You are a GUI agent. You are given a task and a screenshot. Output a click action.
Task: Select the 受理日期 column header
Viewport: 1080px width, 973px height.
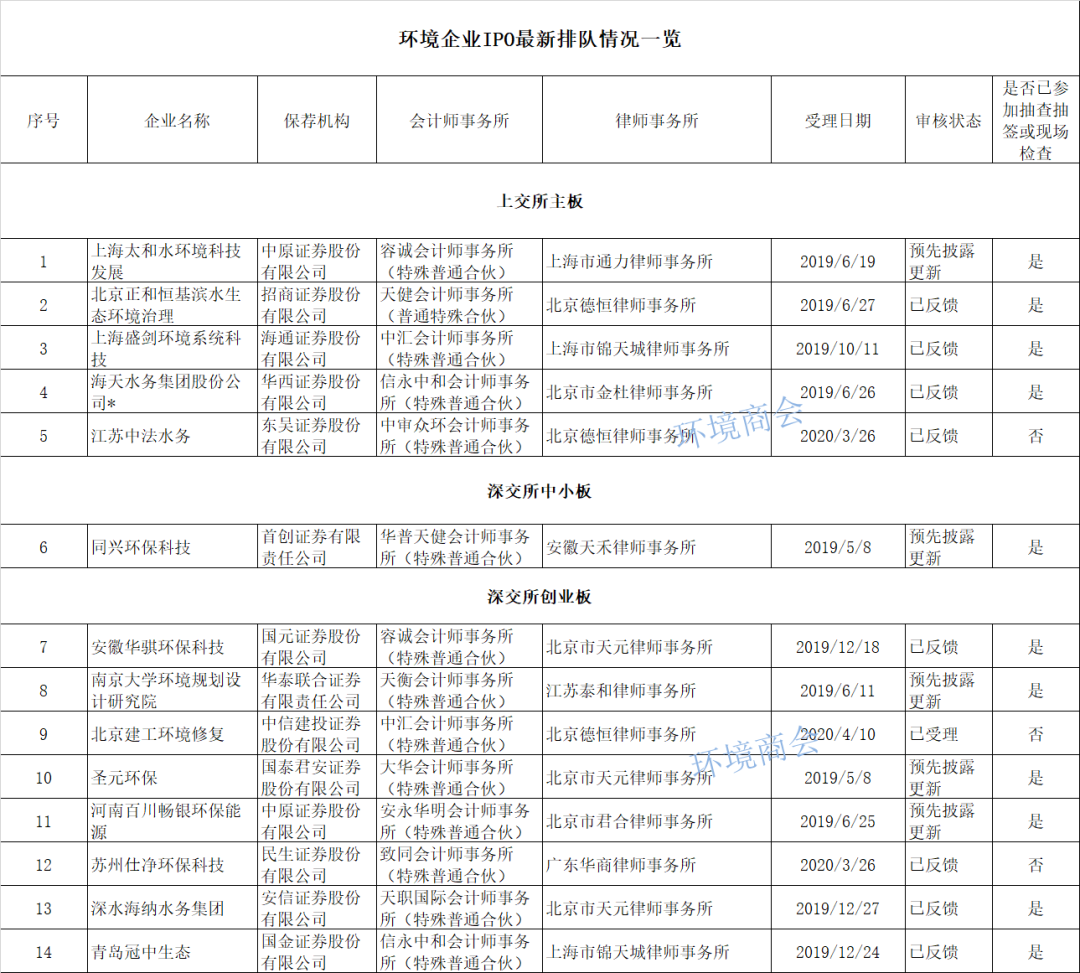pos(838,121)
